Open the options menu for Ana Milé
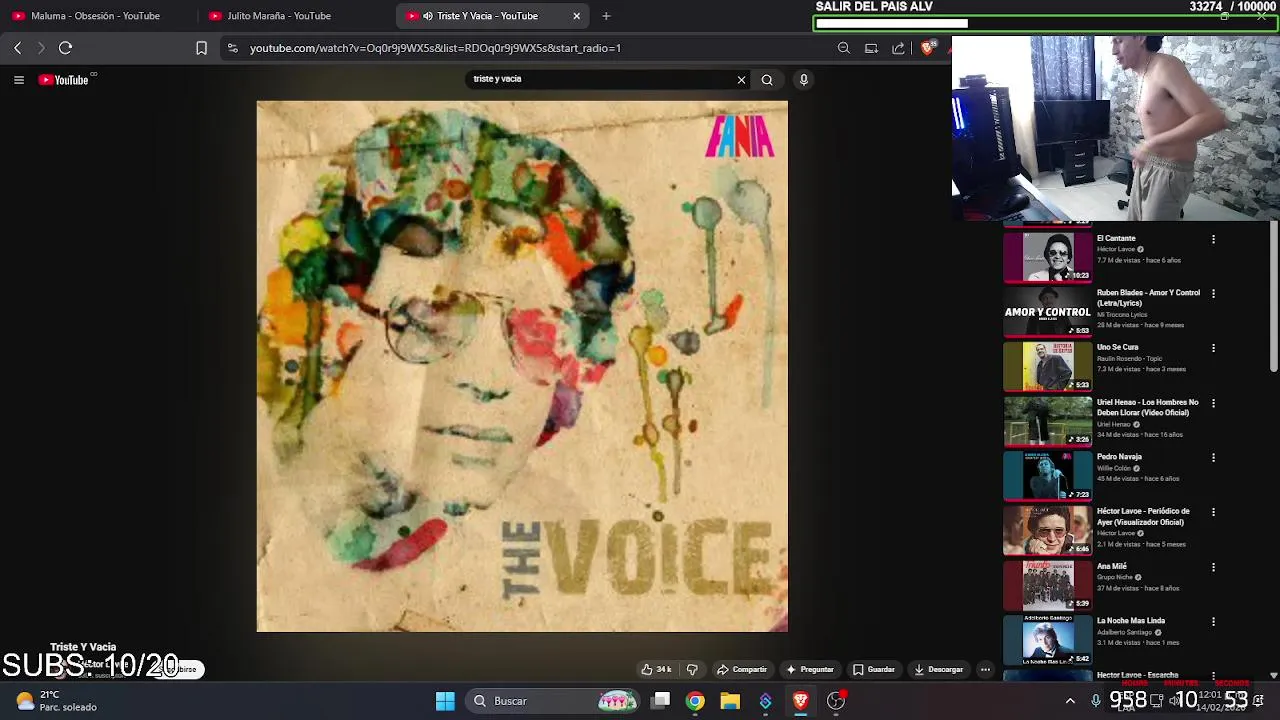 click(x=1213, y=568)
